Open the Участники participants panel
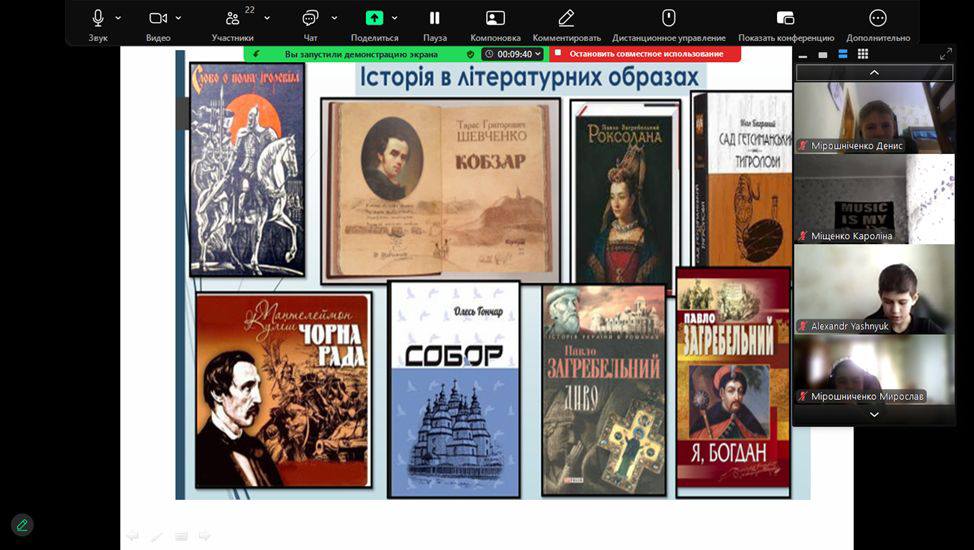The height and width of the screenshot is (550, 974). coord(233,18)
